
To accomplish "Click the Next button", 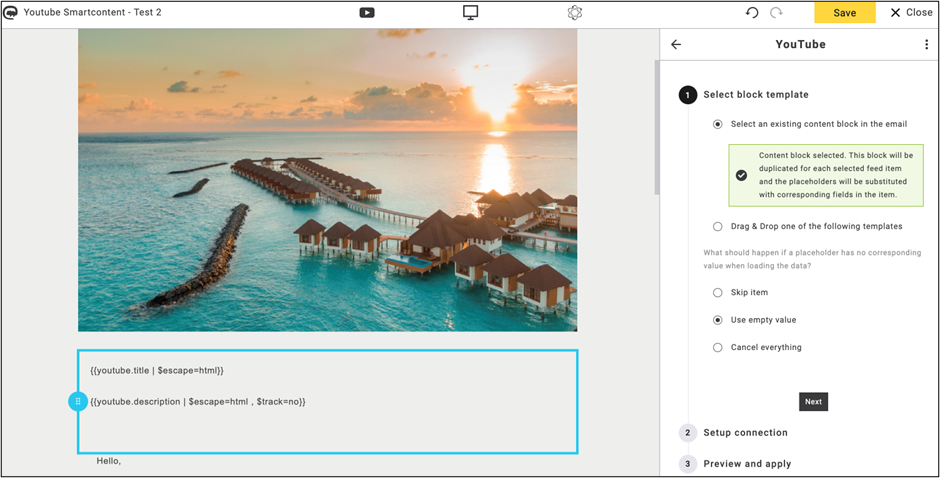I will [x=814, y=402].
